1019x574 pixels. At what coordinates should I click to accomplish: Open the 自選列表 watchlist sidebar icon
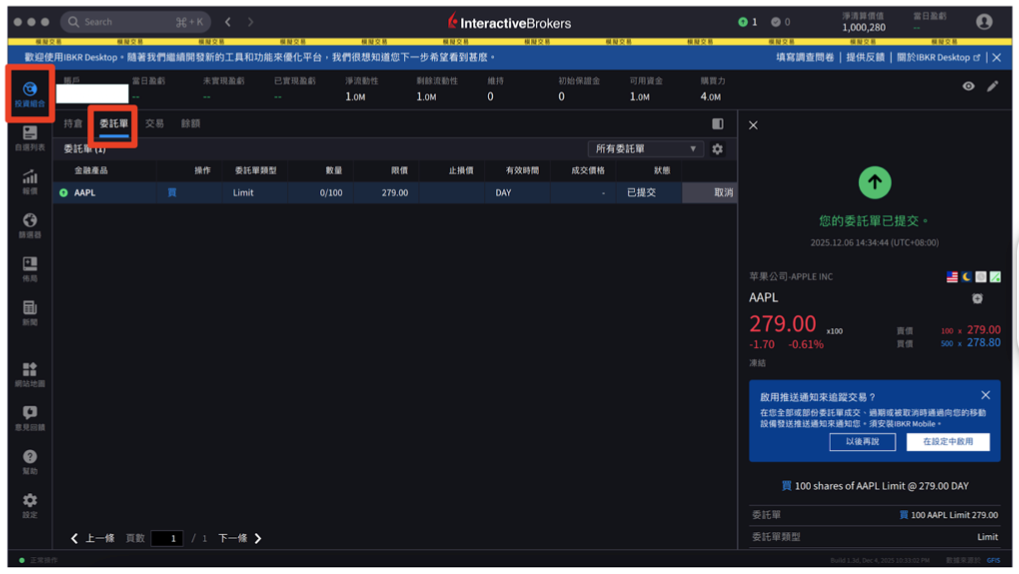tap(30, 138)
